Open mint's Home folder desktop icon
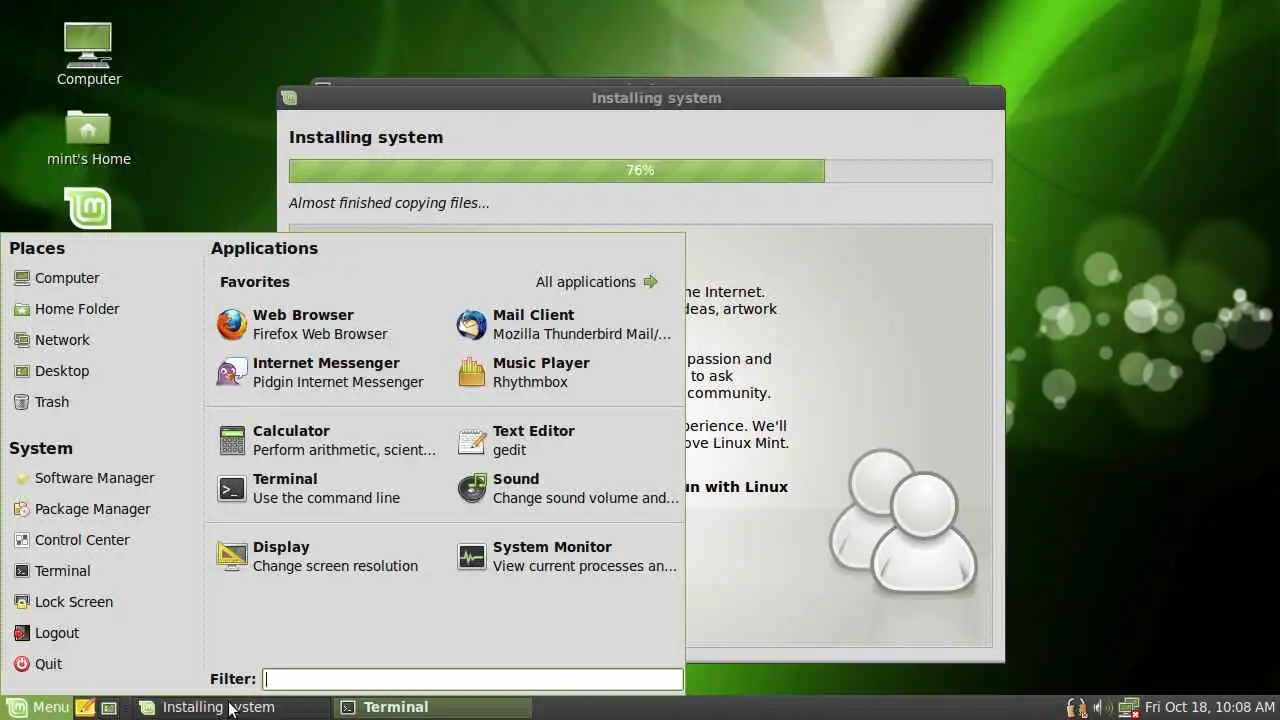1280x720 pixels. 88,127
